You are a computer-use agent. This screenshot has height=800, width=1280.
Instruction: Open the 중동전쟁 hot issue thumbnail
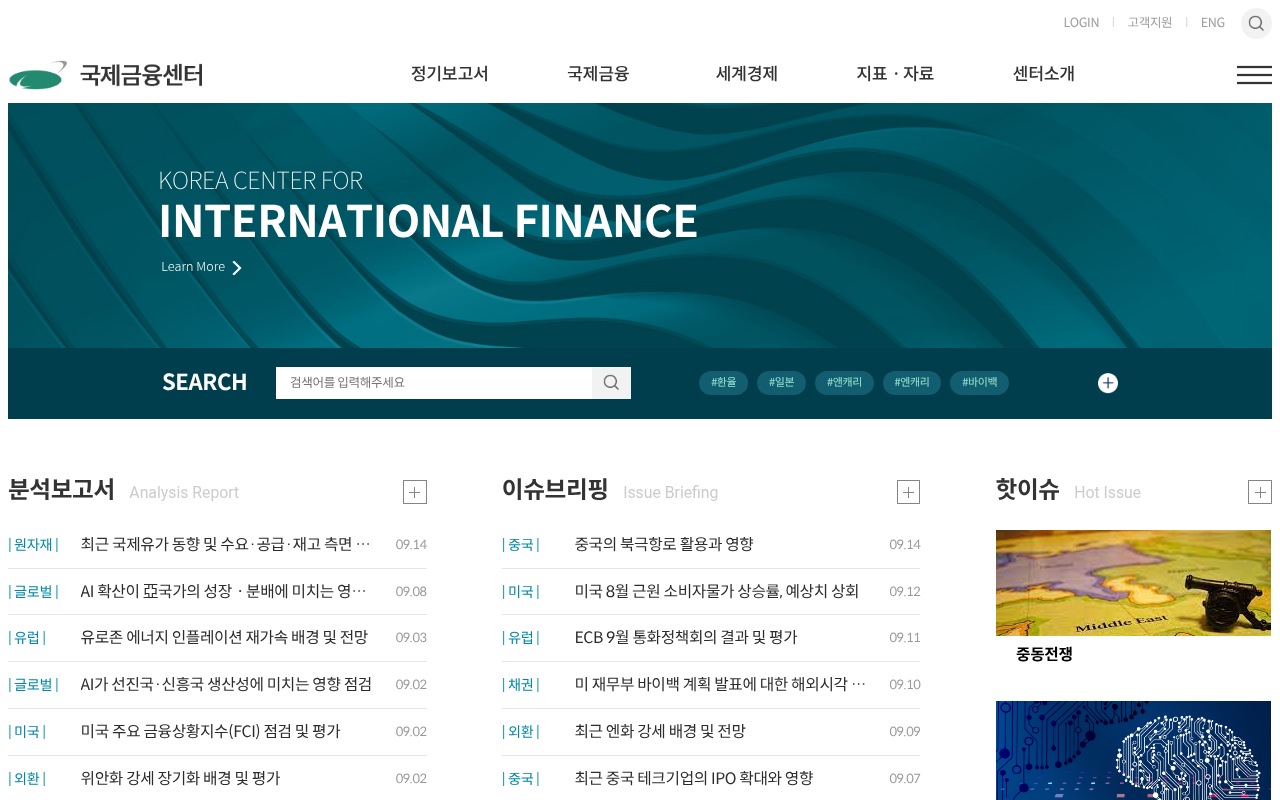click(x=1134, y=583)
